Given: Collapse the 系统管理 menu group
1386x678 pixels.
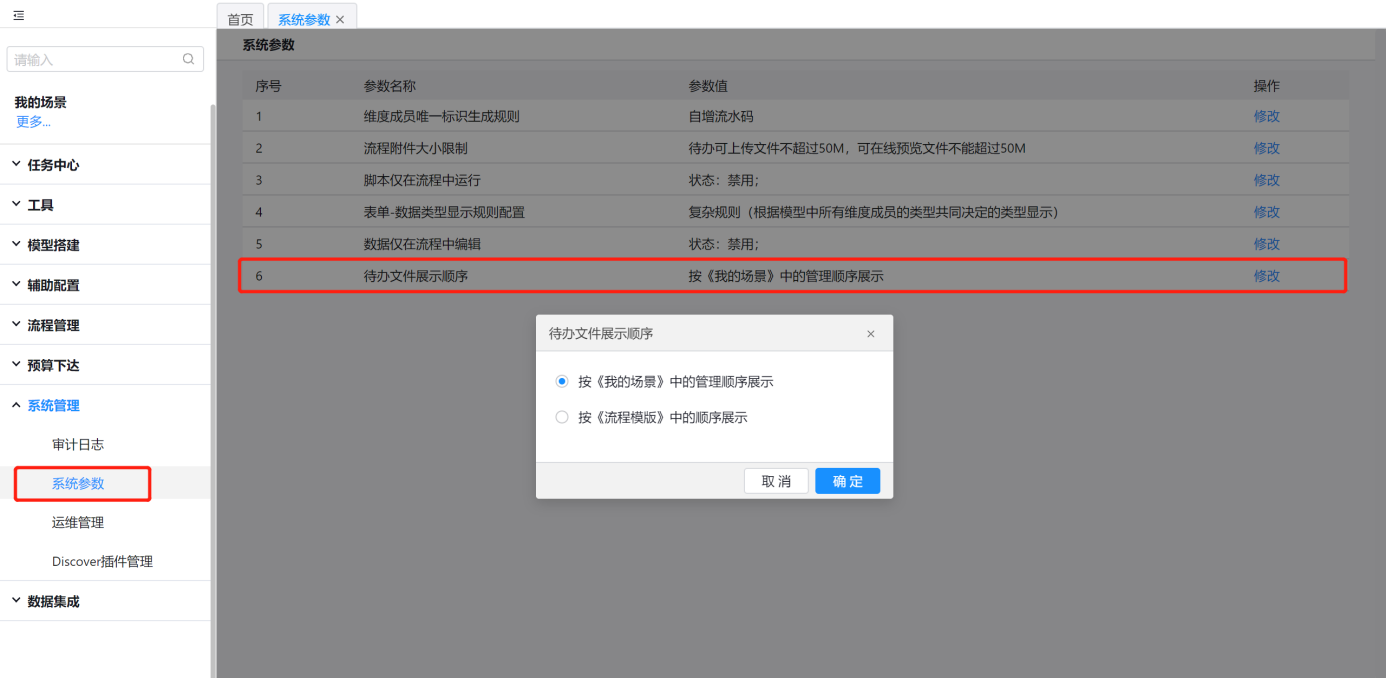Looking at the screenshot, I should coord(53,405).
